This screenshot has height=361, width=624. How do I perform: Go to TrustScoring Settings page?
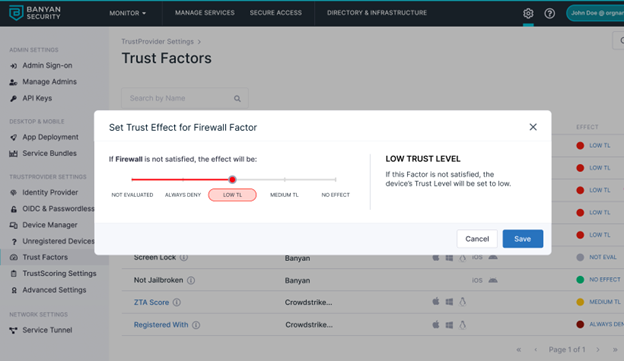[59, 273]
